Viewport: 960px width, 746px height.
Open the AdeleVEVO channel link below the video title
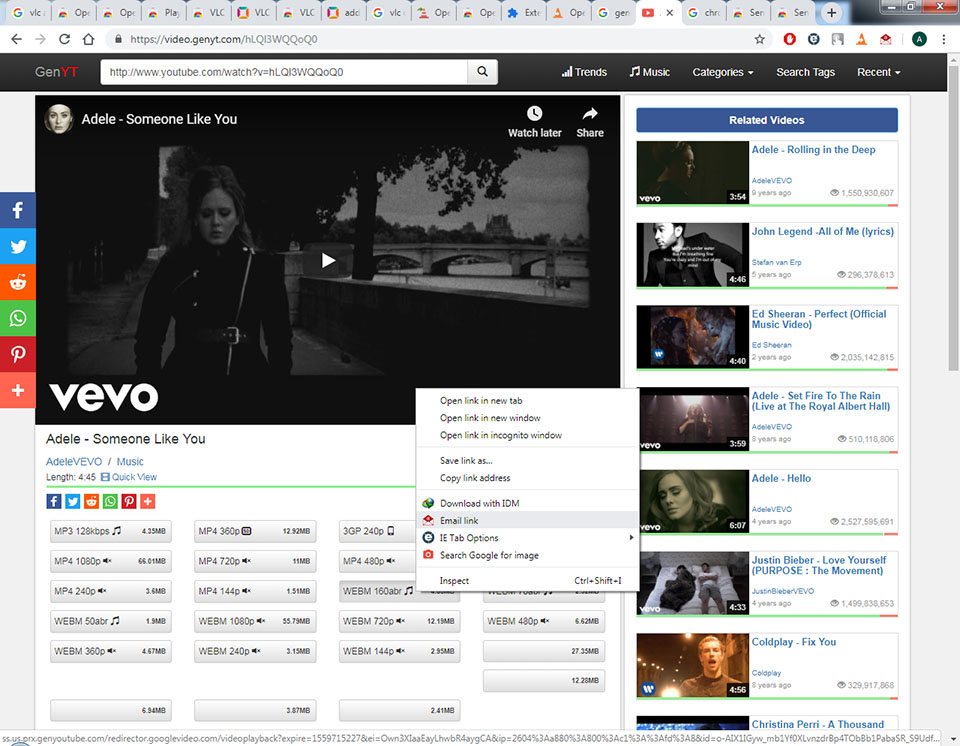[x=74, y=462]
